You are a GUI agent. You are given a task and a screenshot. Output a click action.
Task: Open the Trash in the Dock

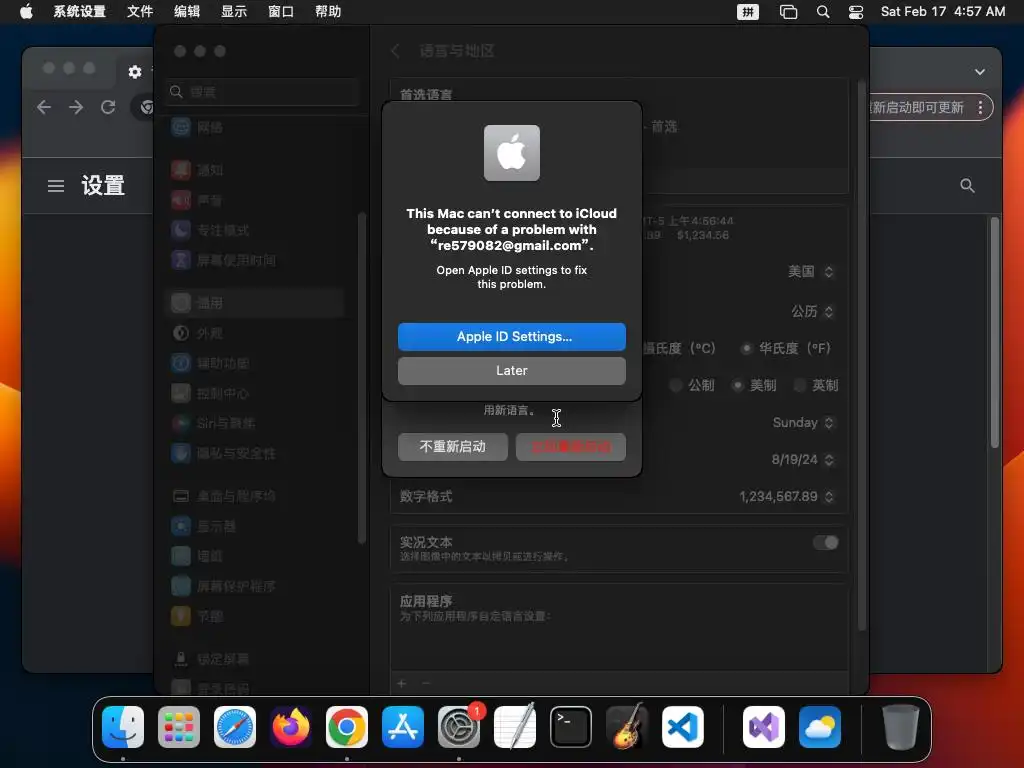click(901, 727)
